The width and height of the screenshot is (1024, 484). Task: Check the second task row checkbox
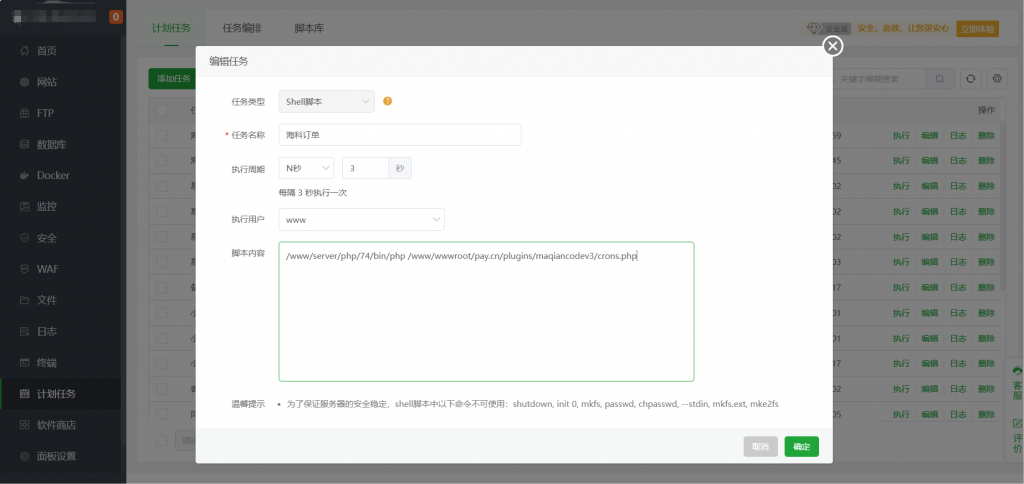click(162, 160)
